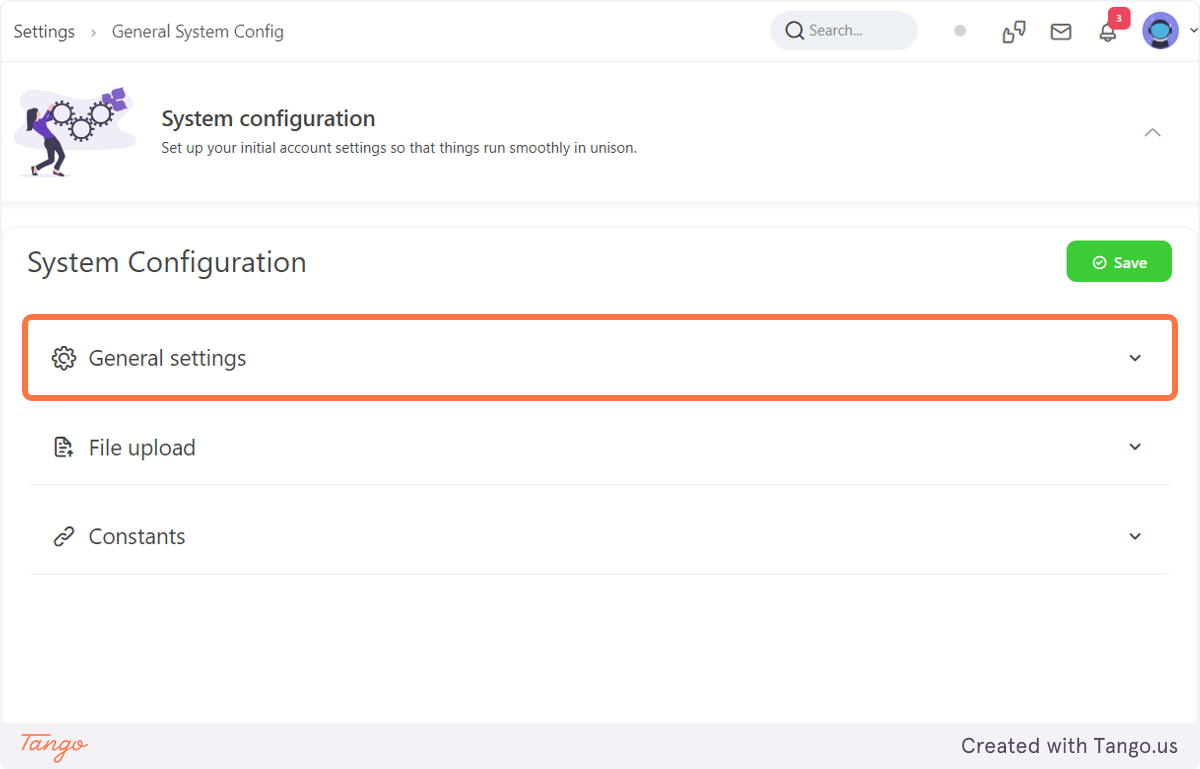
Task: Click the thumbs up/down feedback icon
Action: coord(1014,32)
